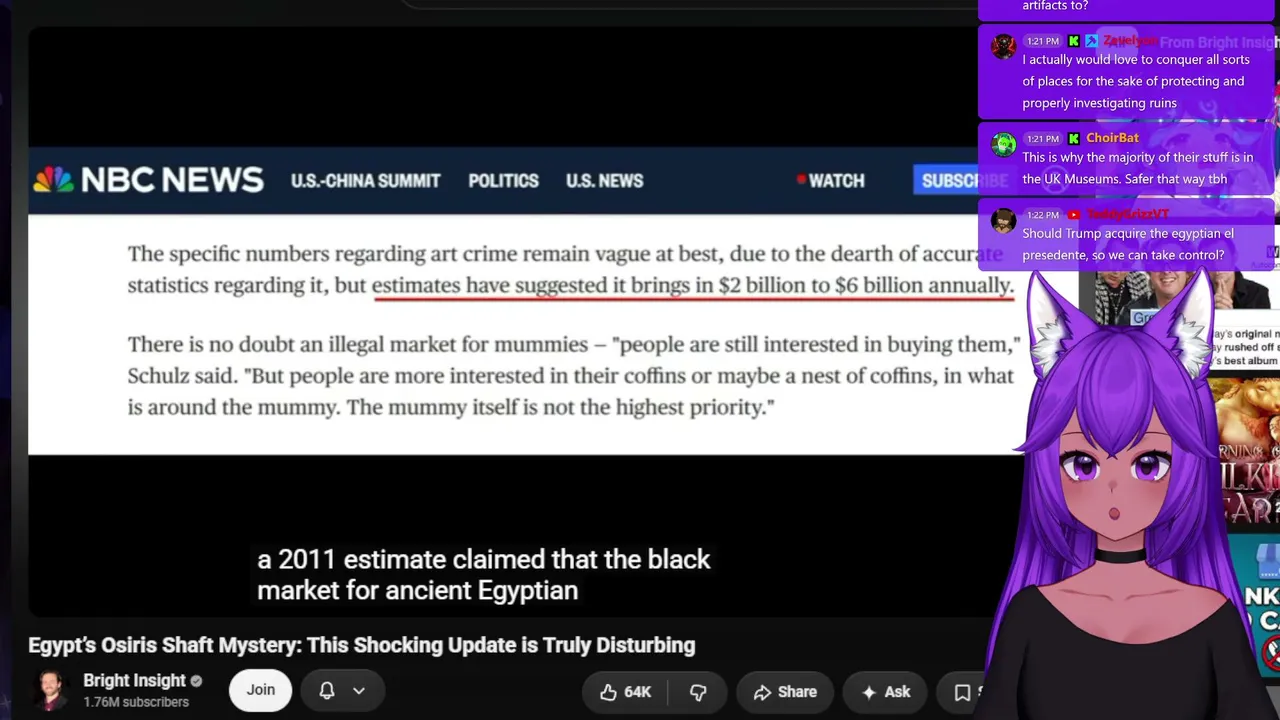Screen dimensions: 1280x720
Task: Click the red username on the conquer message
Action: point(1130,41)
